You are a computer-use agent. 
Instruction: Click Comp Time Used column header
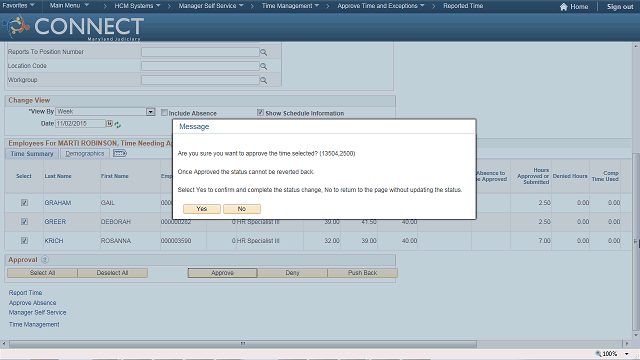click(x=605, y=176)
